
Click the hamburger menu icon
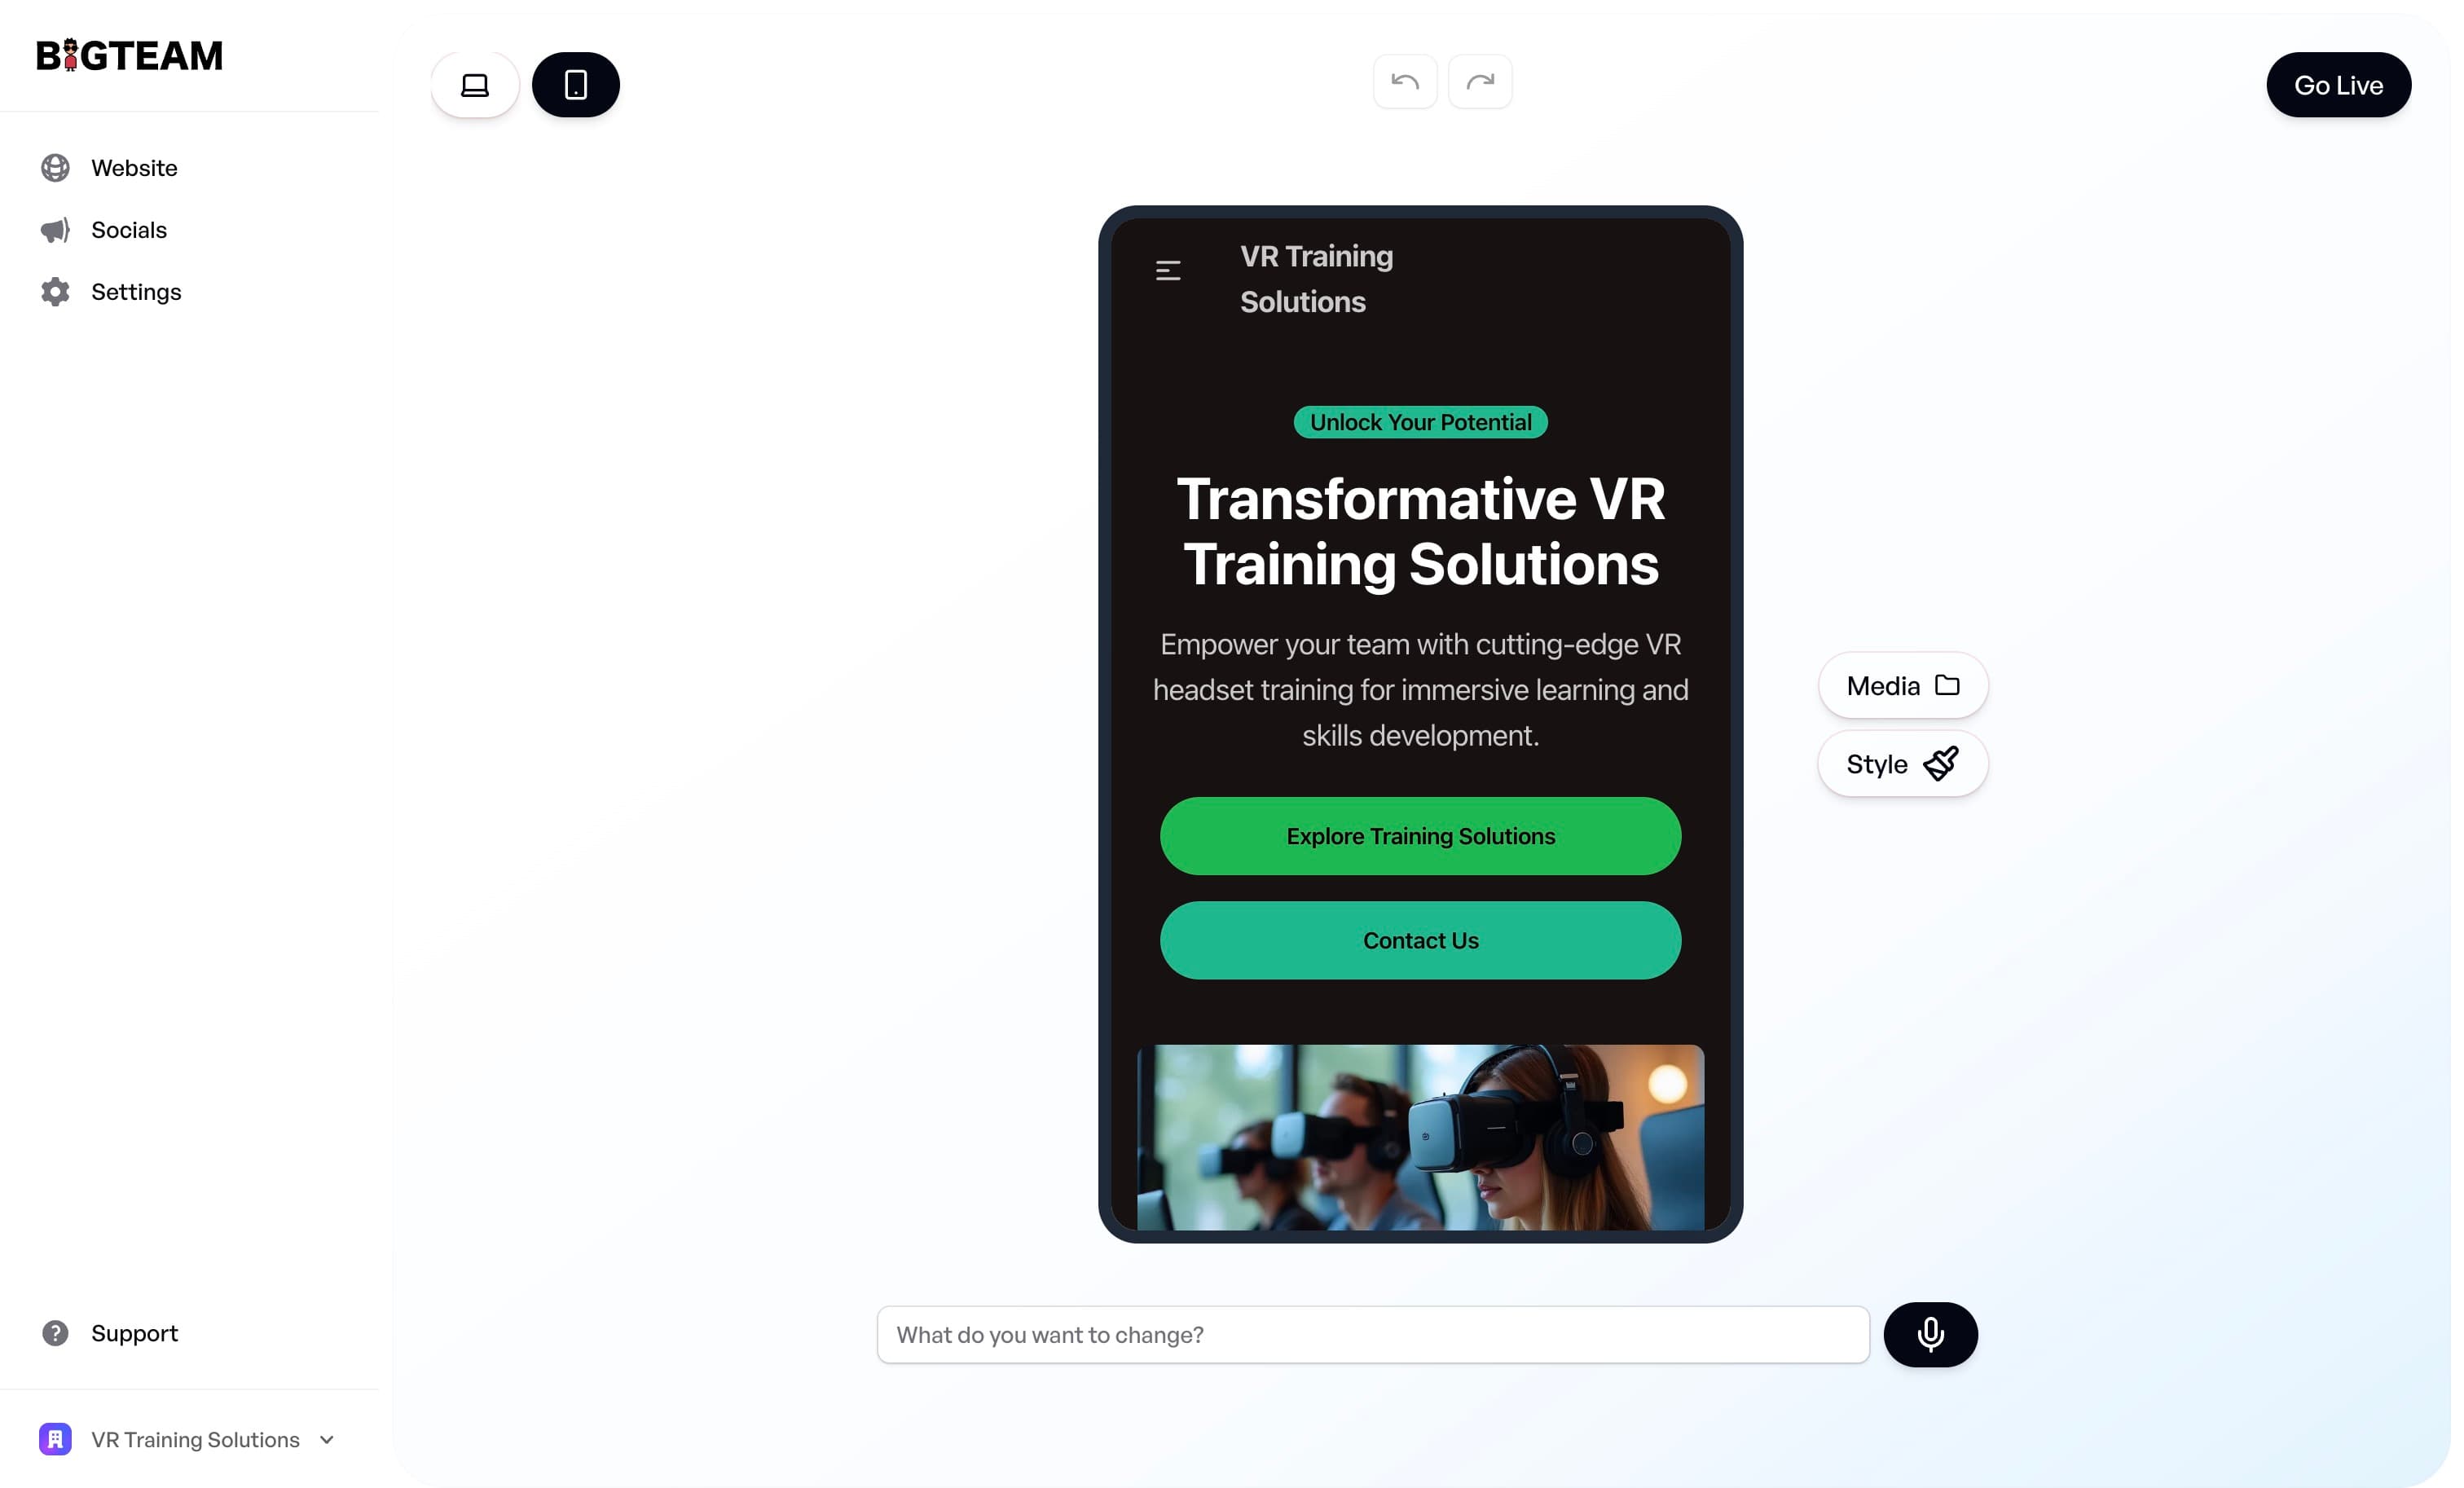1168,271
